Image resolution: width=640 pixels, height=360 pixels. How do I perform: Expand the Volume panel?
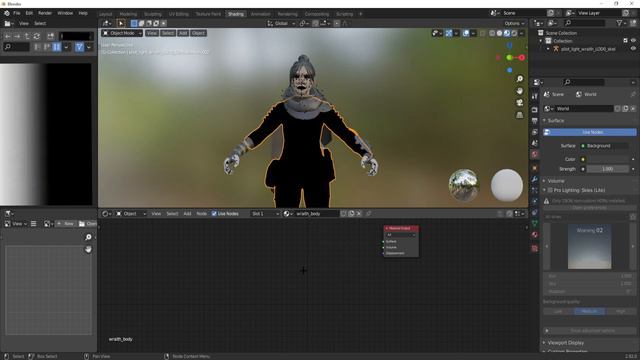(x=556, y=181)
